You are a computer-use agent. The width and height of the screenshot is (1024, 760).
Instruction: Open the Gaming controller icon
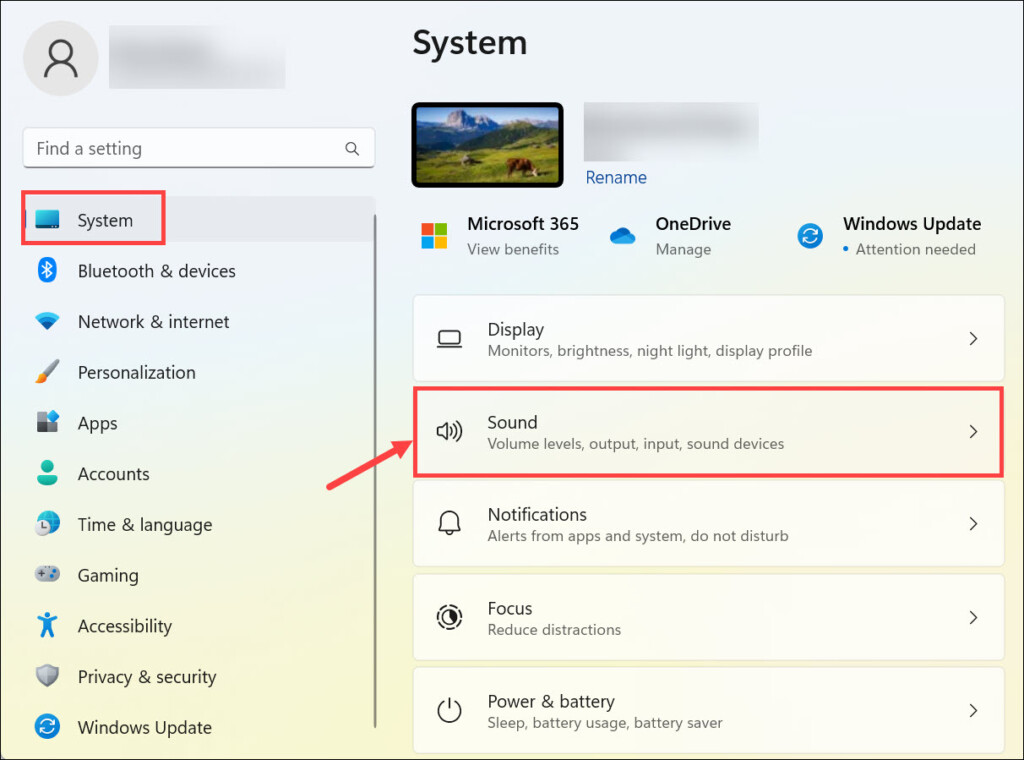click(47, 575)
